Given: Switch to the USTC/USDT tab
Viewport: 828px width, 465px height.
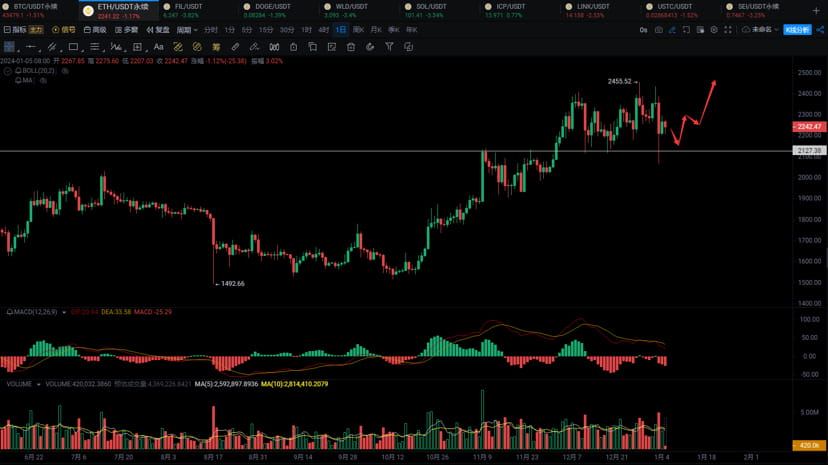Looking at the screenshot, I should [670, 11].
